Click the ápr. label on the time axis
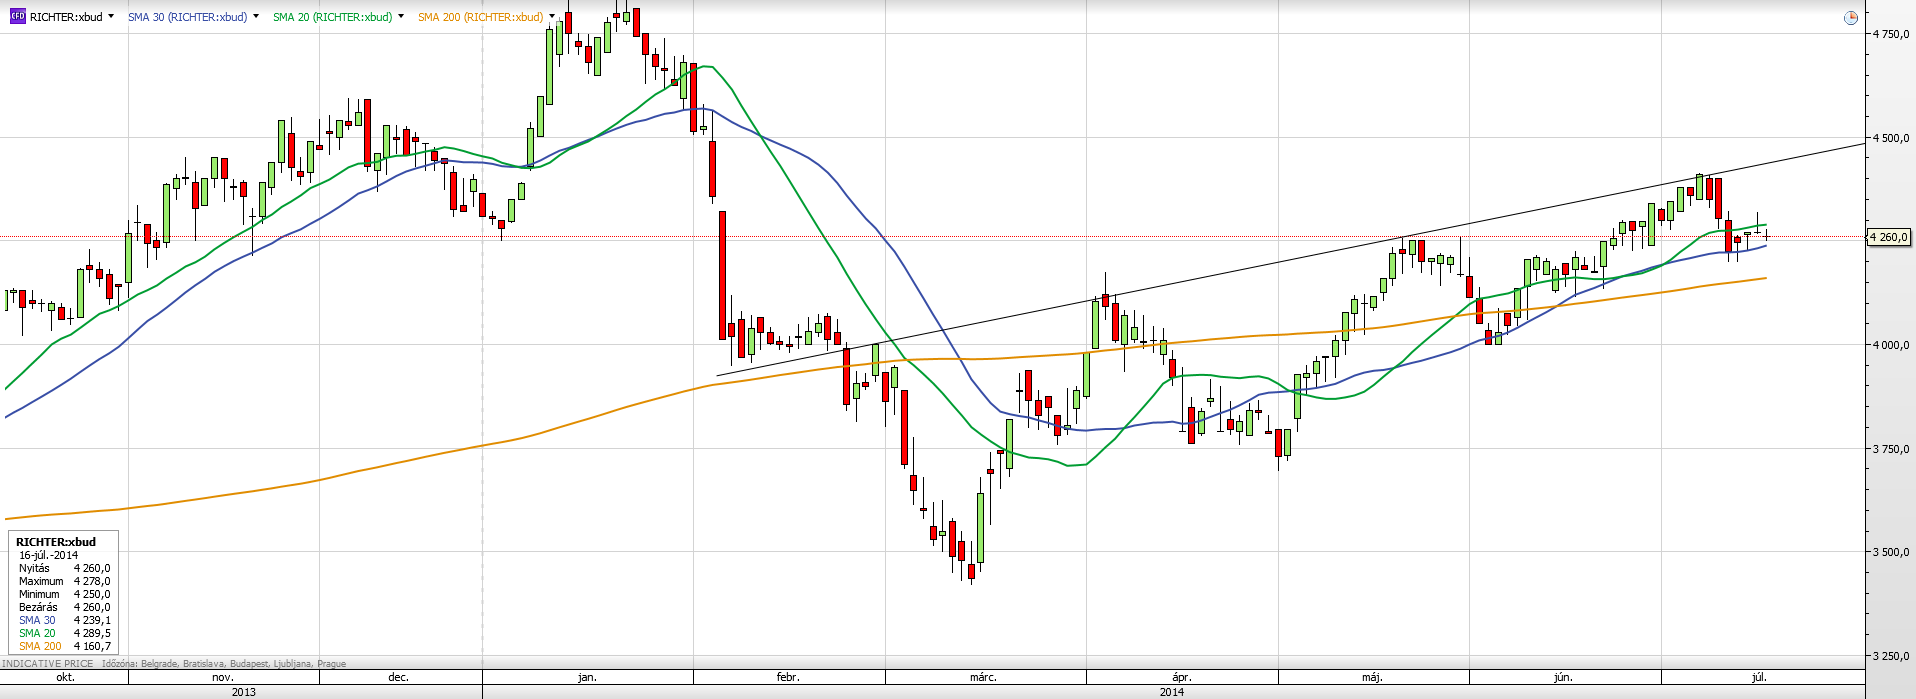Viewport: 1916px width, 699px height. click(x=1181, y=677)
